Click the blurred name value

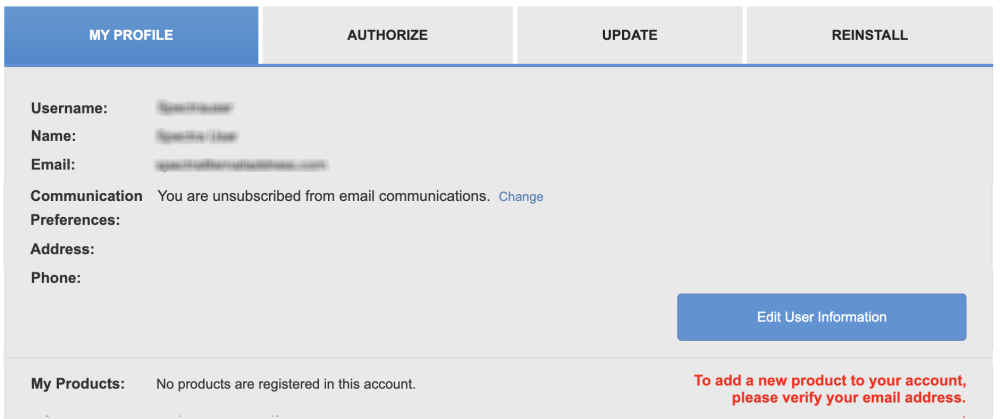coord(197,136)
